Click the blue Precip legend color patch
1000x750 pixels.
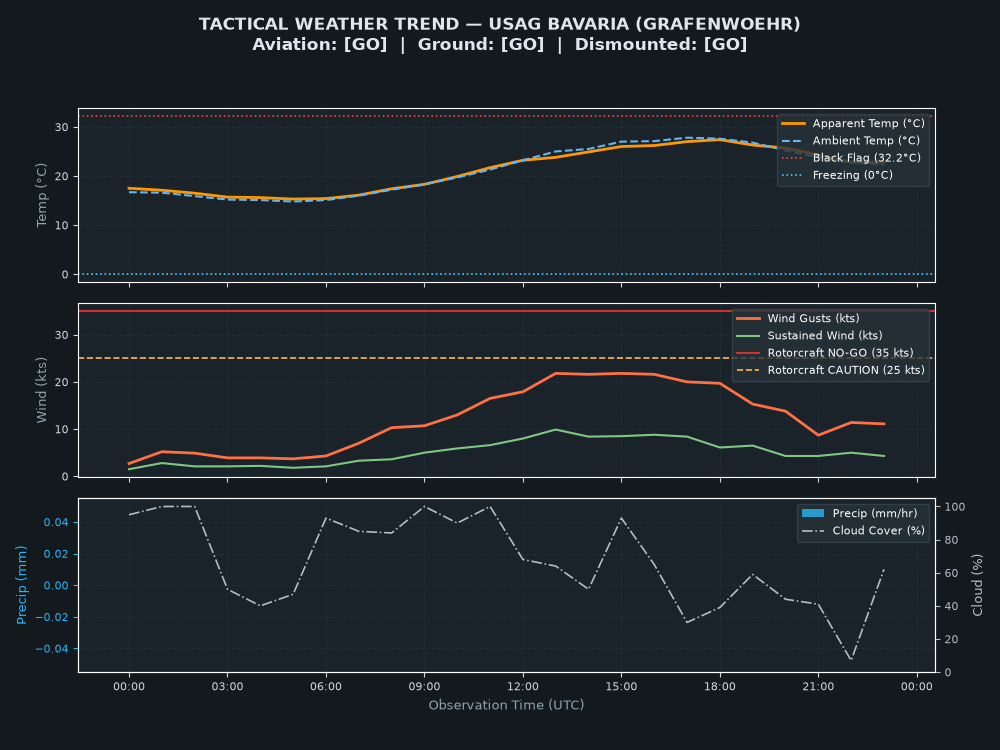click(813, 513)
